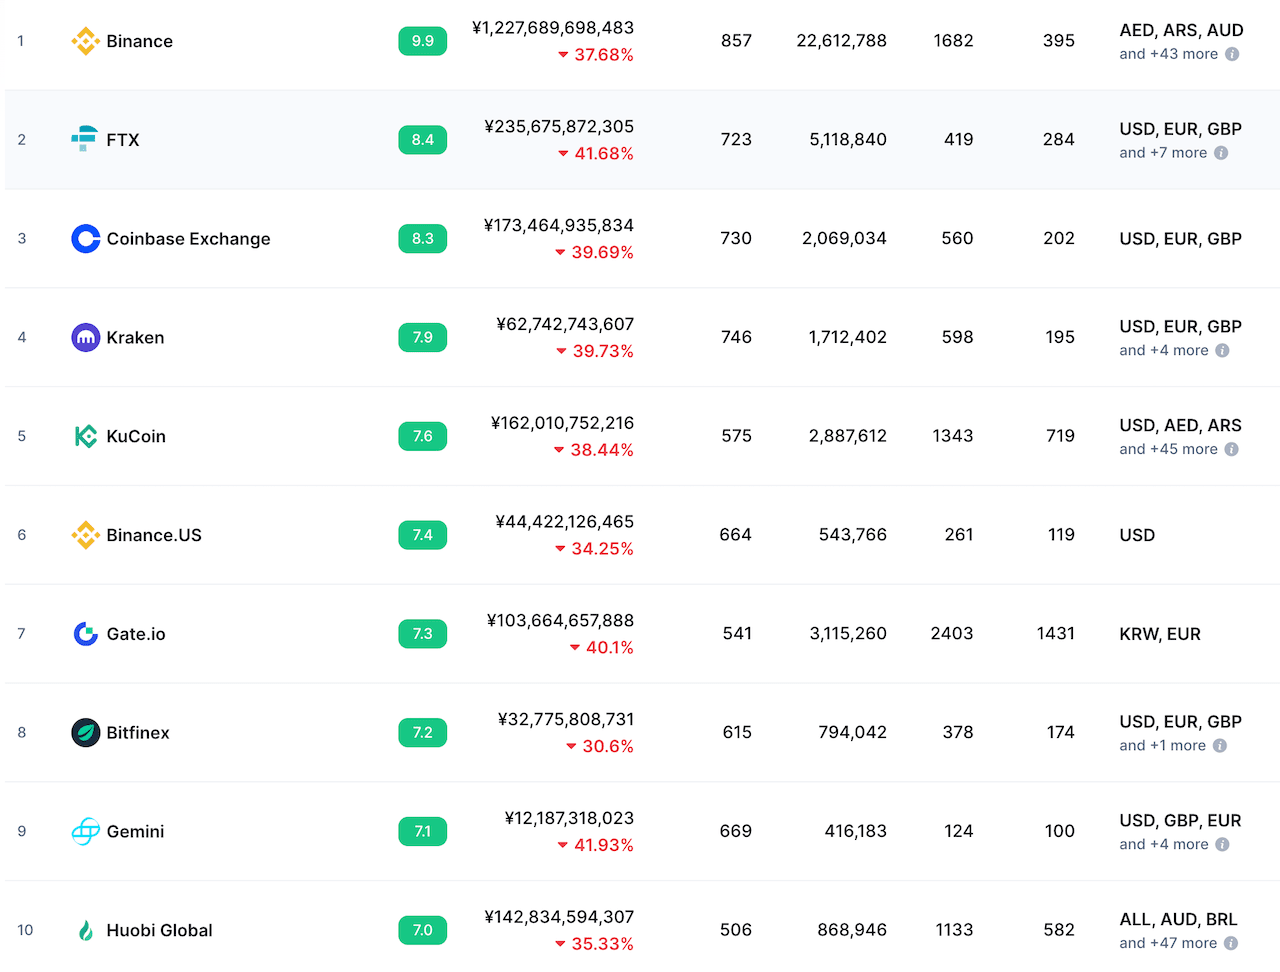Expand Kraken's 'and +4 more' fiat list
Image resolution: width=1280 pixels, height=972 pixels.
click(1164, 351)
